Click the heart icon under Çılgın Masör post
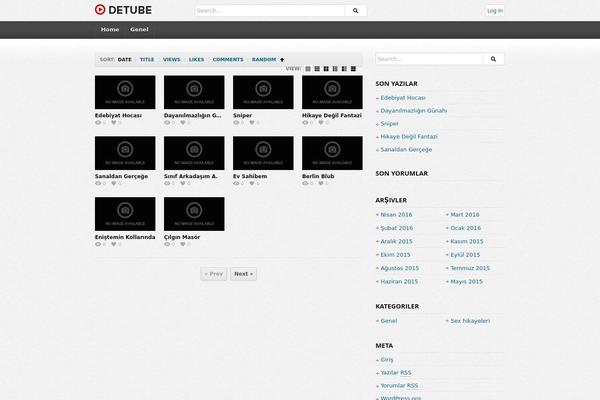 tap(183, 244)
